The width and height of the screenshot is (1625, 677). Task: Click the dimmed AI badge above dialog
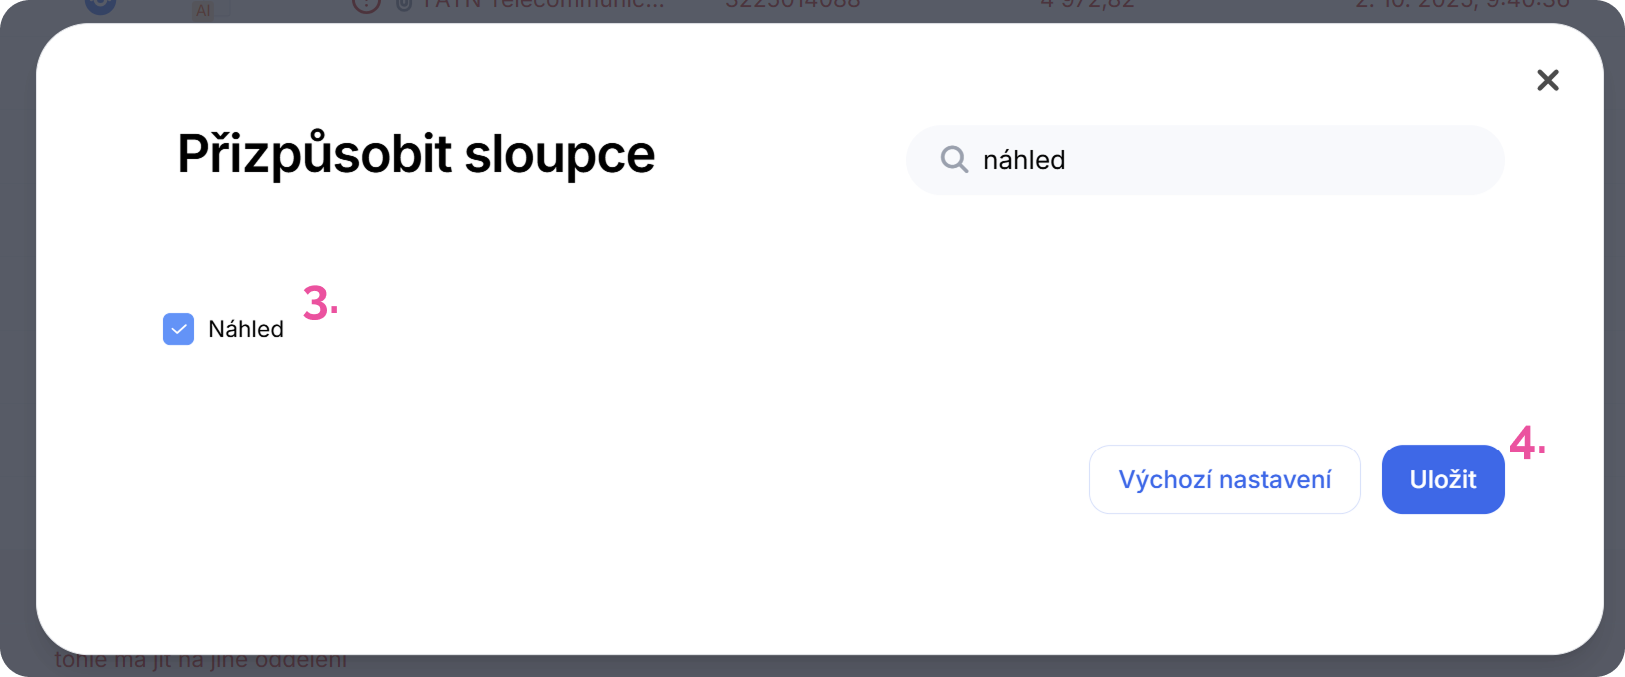pos(203,10)
